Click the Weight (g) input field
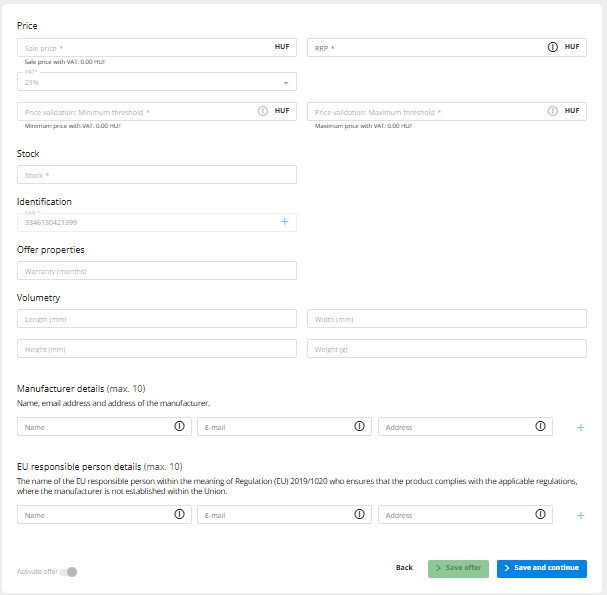Image resolution: width=607 pixels, height=595 pixels. [x=446, y=349]
